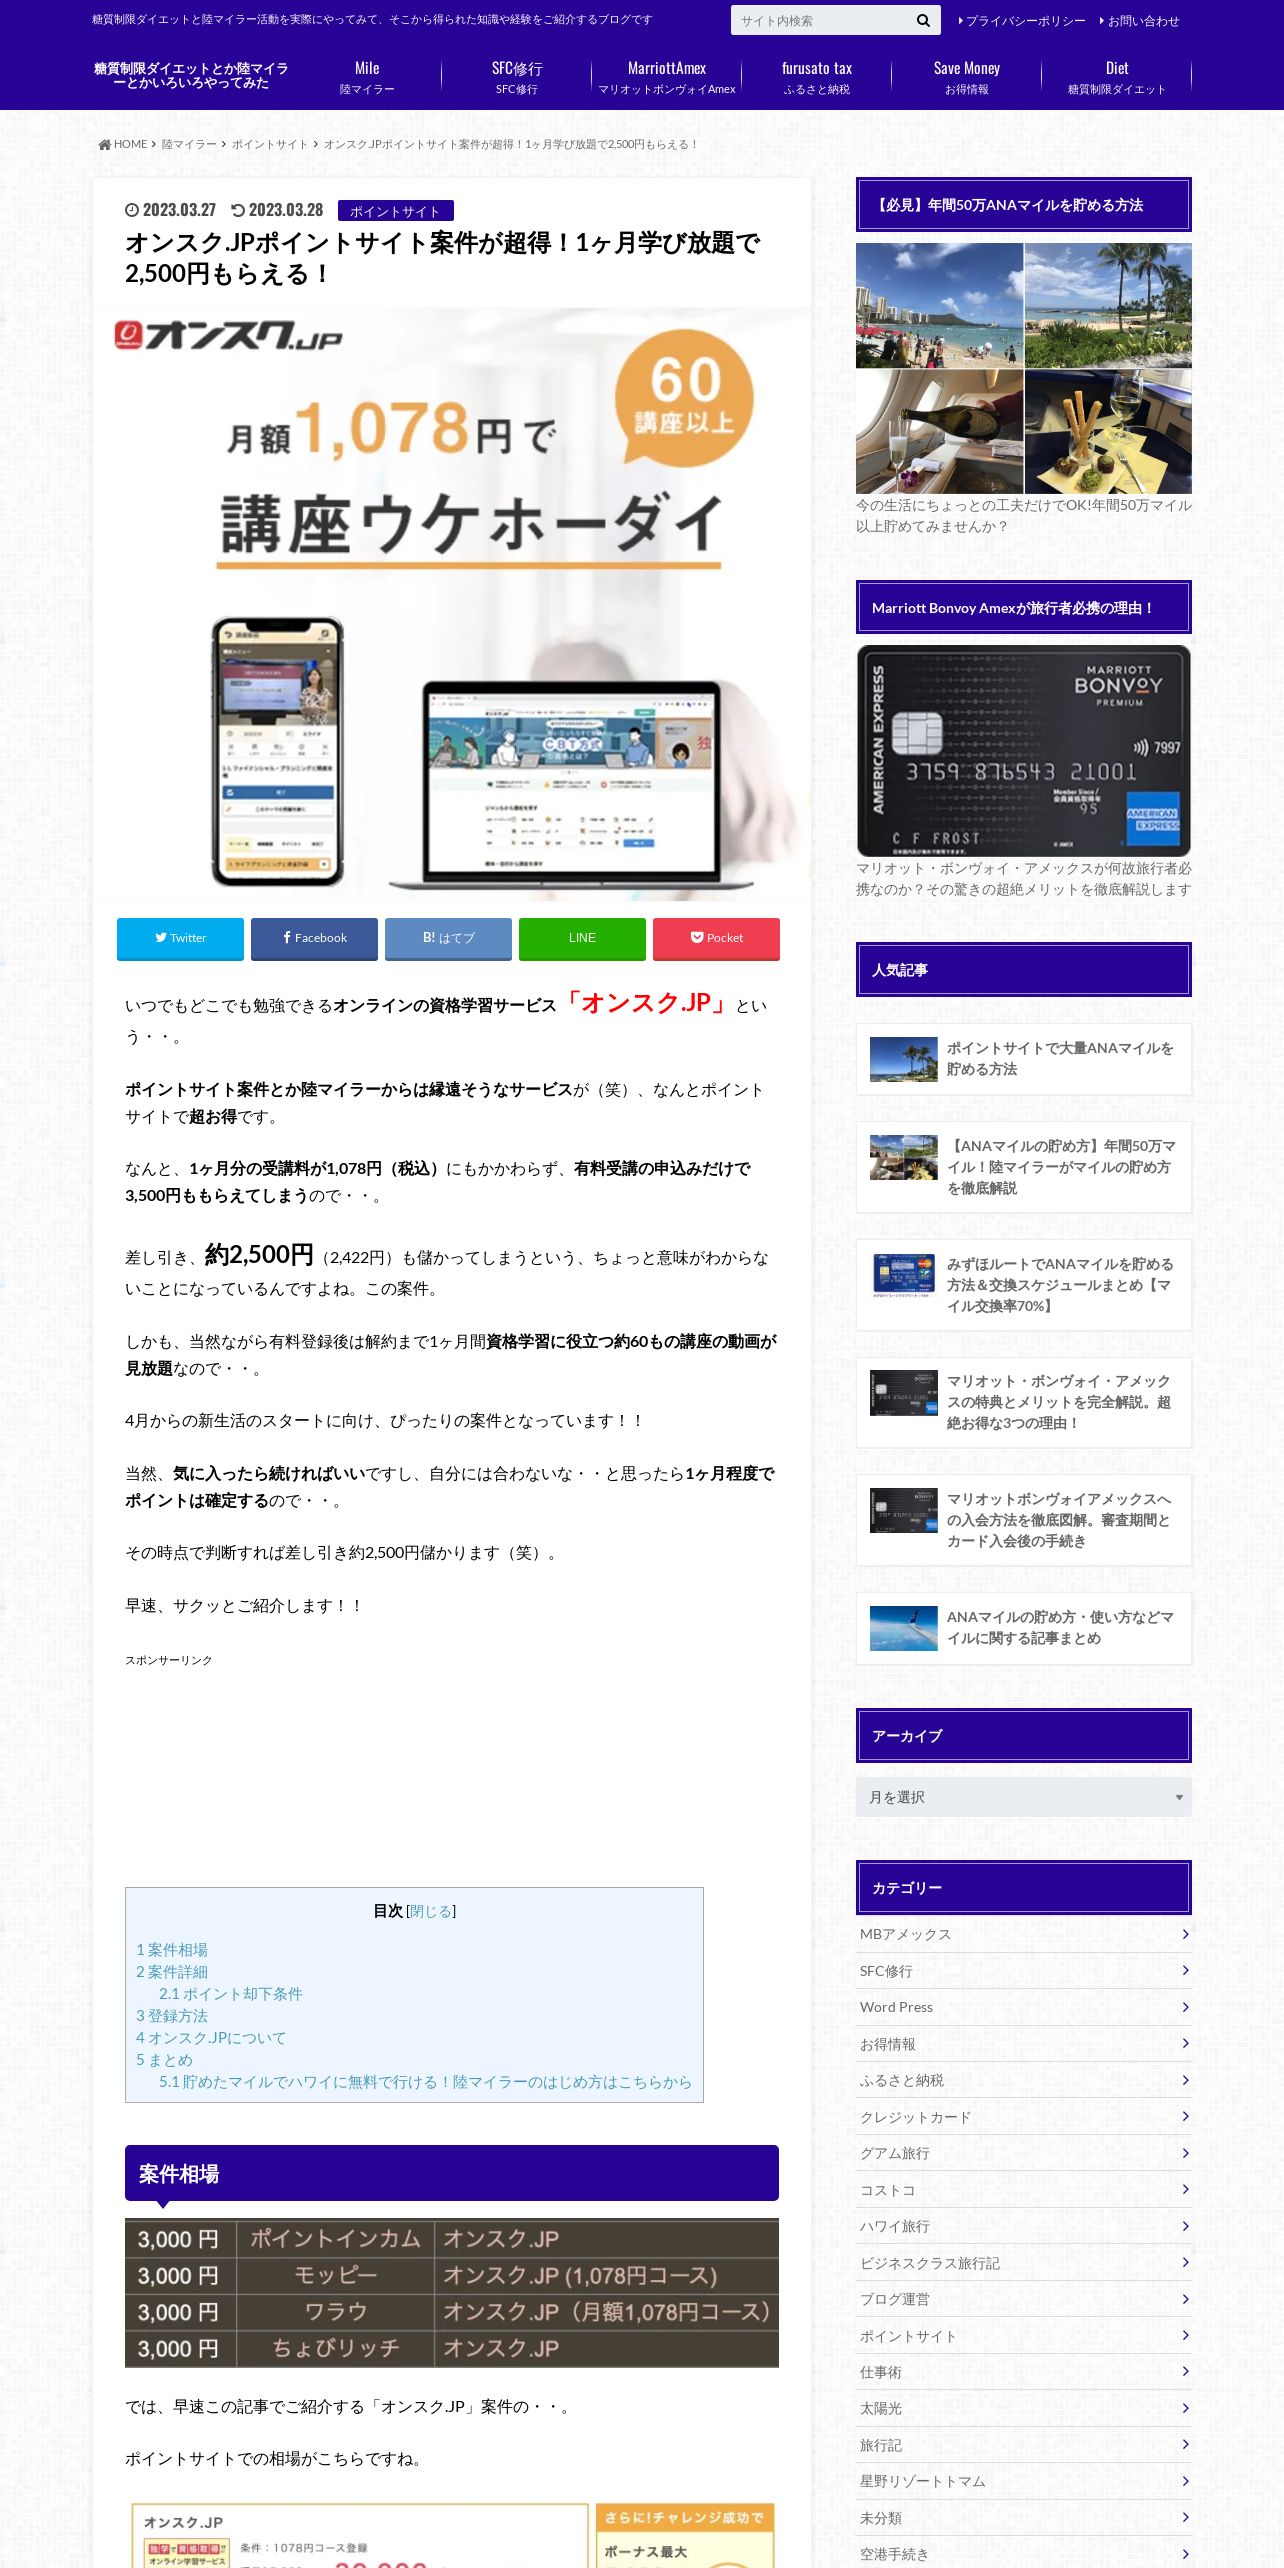Click the 案件相場 price table image
Screen dimensions: 1284x2568
[452, 2293]
